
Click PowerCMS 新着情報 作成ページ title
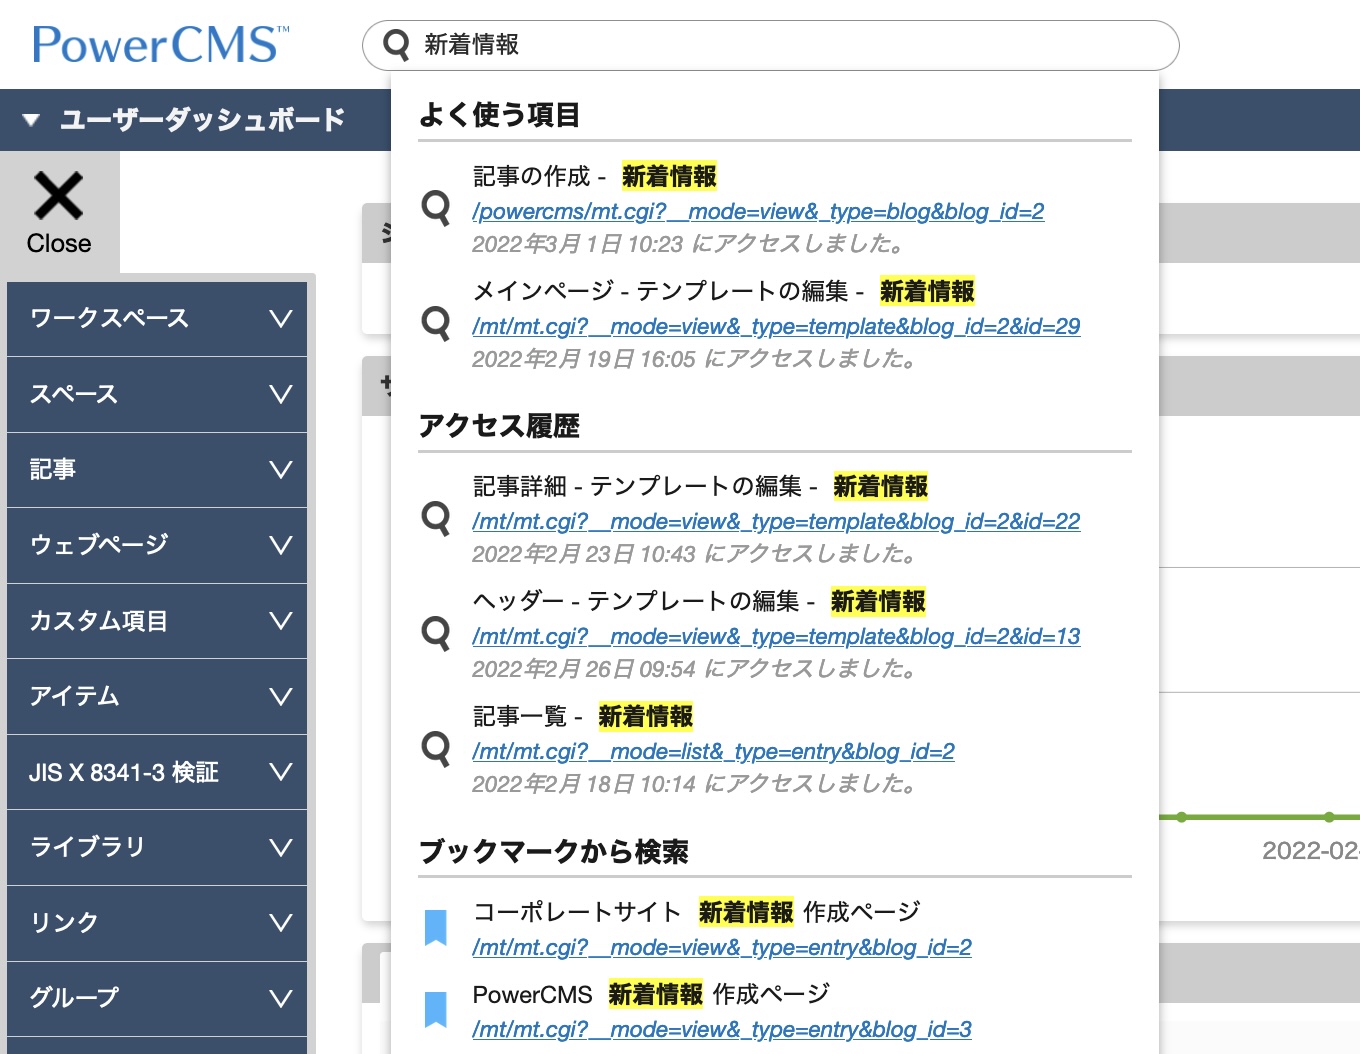(651, 995)
